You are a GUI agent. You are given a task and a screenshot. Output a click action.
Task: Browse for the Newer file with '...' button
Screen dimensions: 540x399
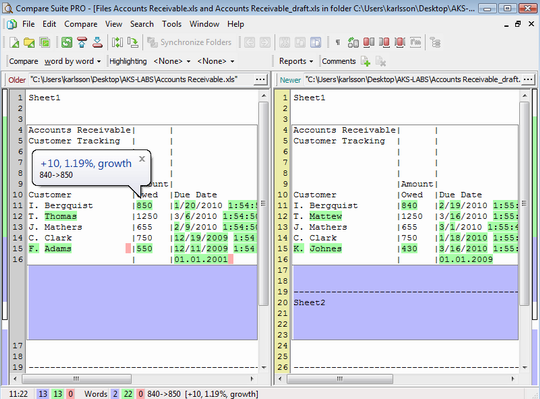tap(528, 80)
